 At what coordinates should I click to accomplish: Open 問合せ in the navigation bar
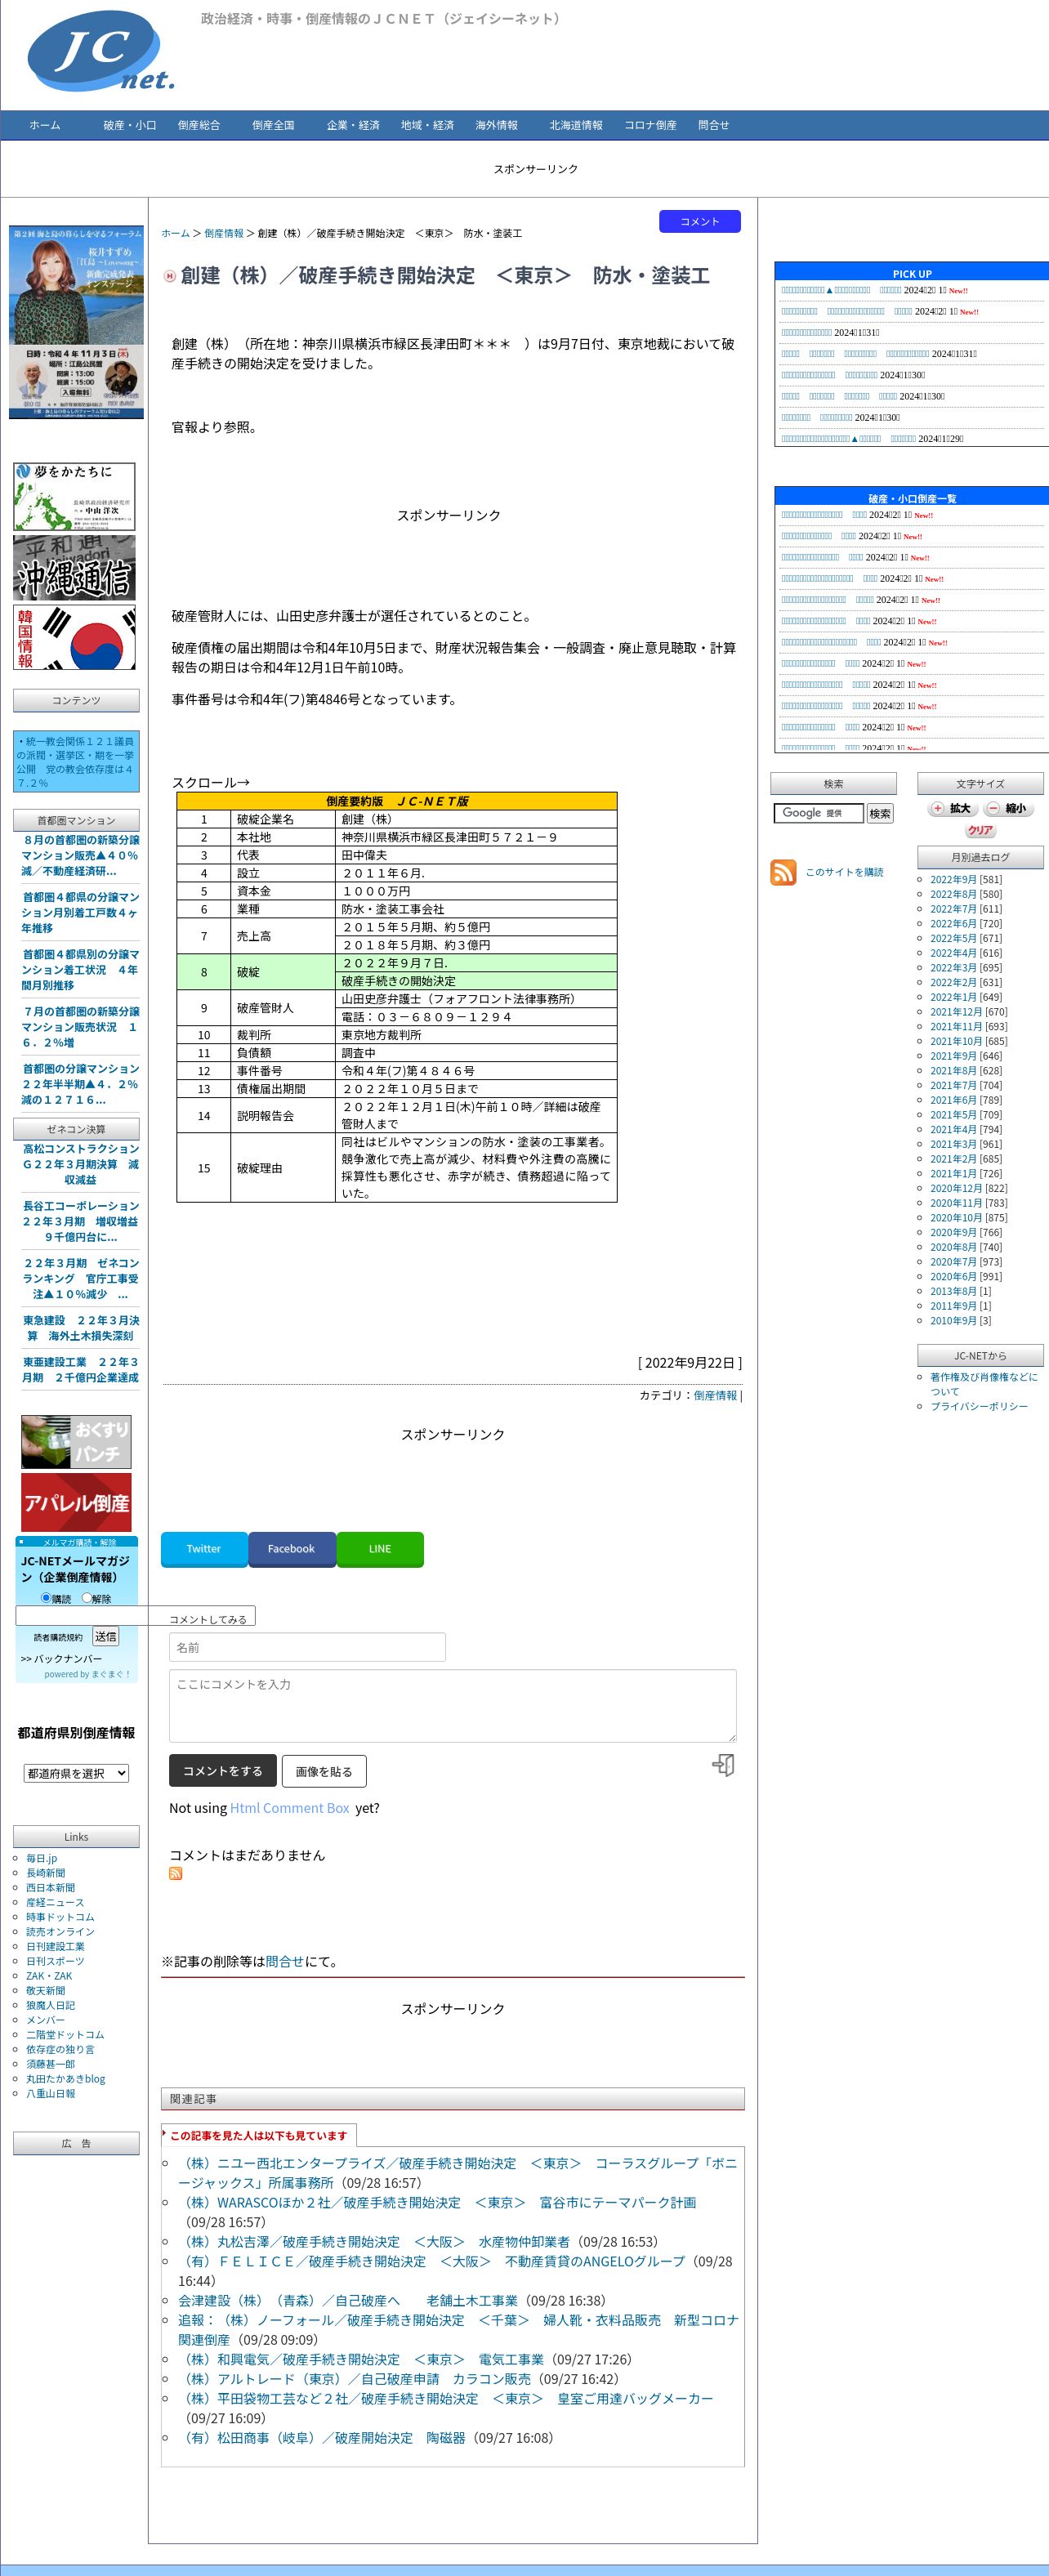[714, 125]
